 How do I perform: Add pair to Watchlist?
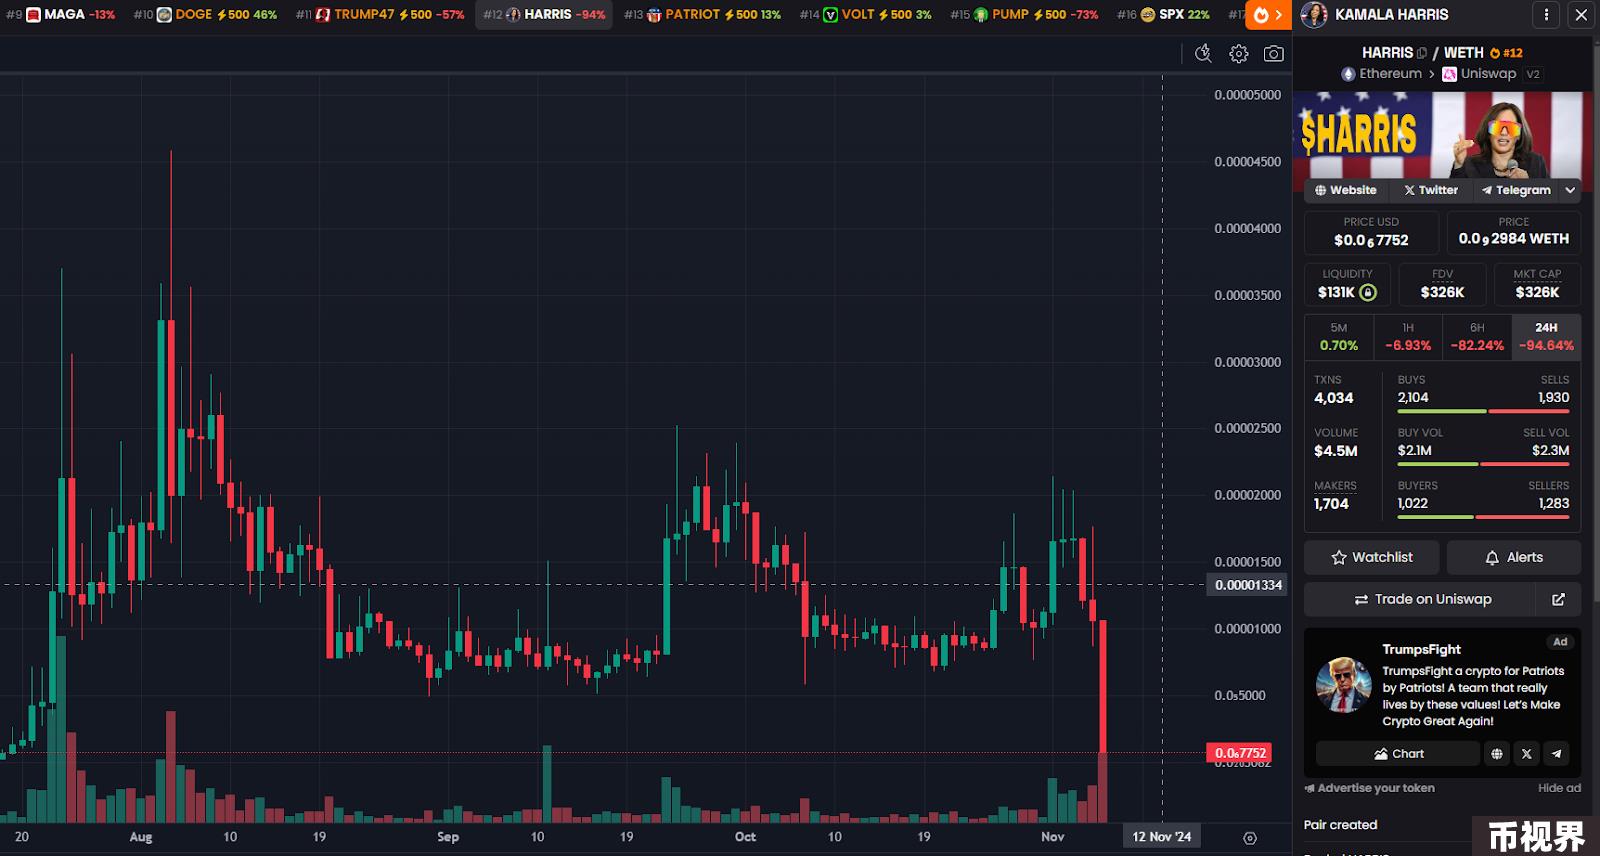click(1371, 557)
